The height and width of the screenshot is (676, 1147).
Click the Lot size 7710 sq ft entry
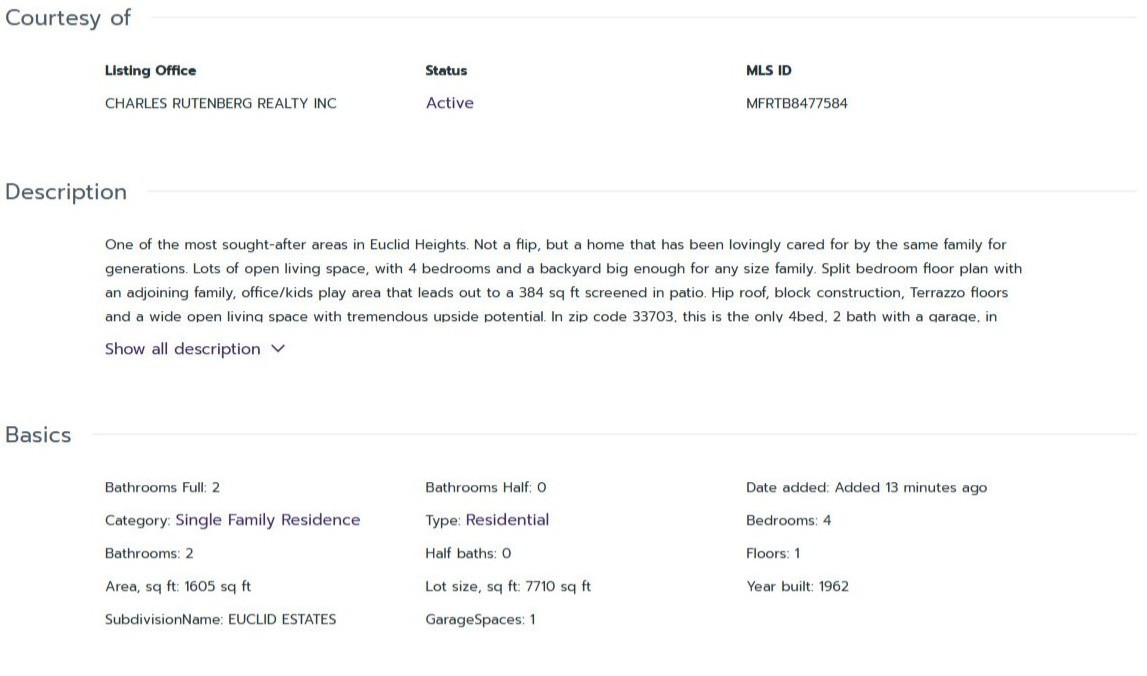point(507,587)
